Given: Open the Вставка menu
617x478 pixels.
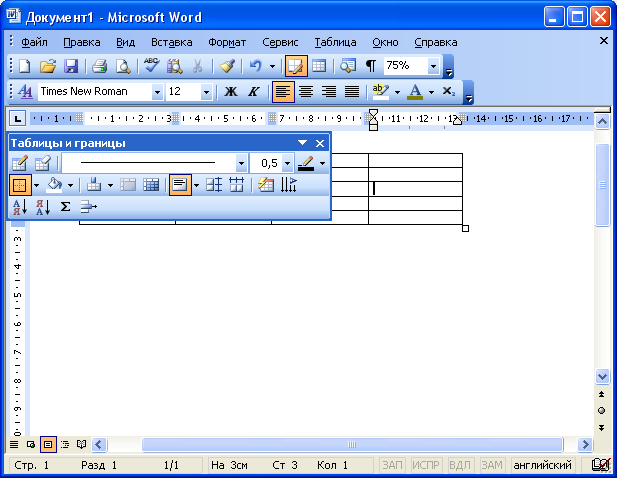Looking at the screenshot, I should tap(172, 42).
